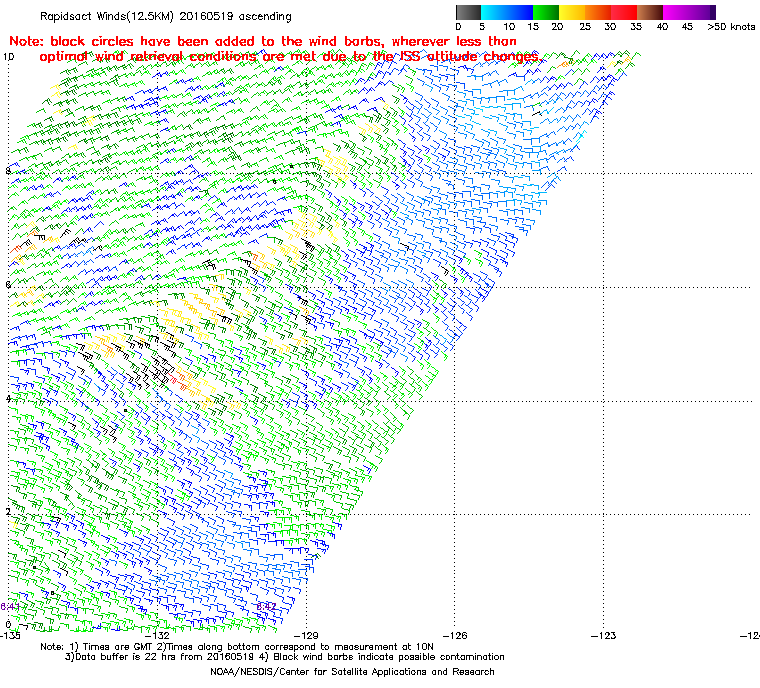The image size is (760, 688).
Task: Click the purple time stamp '6:42'
Action: [x=267, y=607]
